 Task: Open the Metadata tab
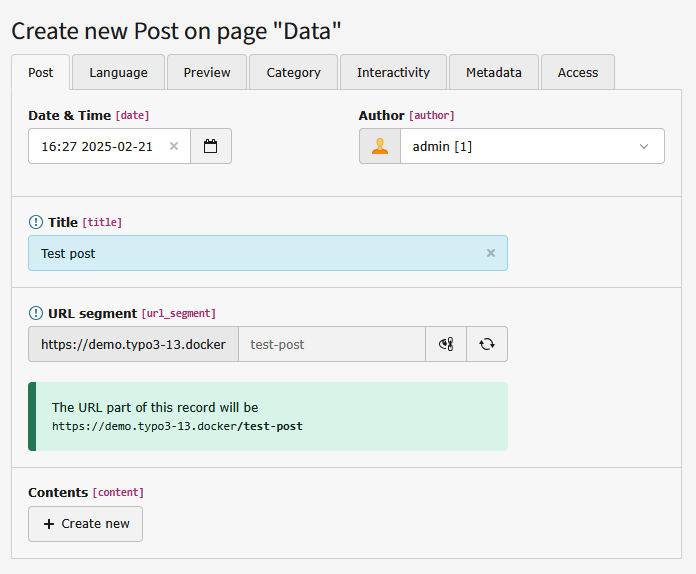click(493, 72)
